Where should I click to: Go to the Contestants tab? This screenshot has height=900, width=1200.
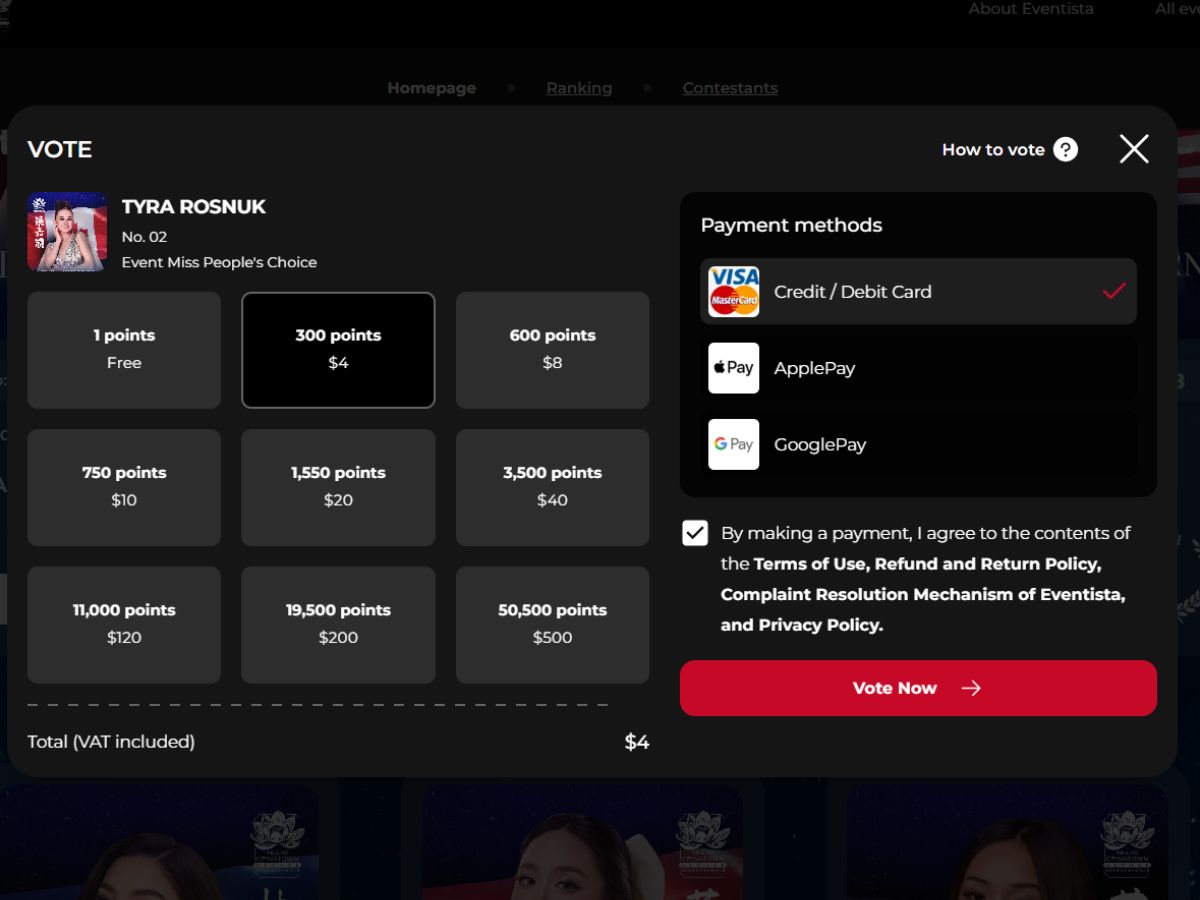click(x=730, y=88)
